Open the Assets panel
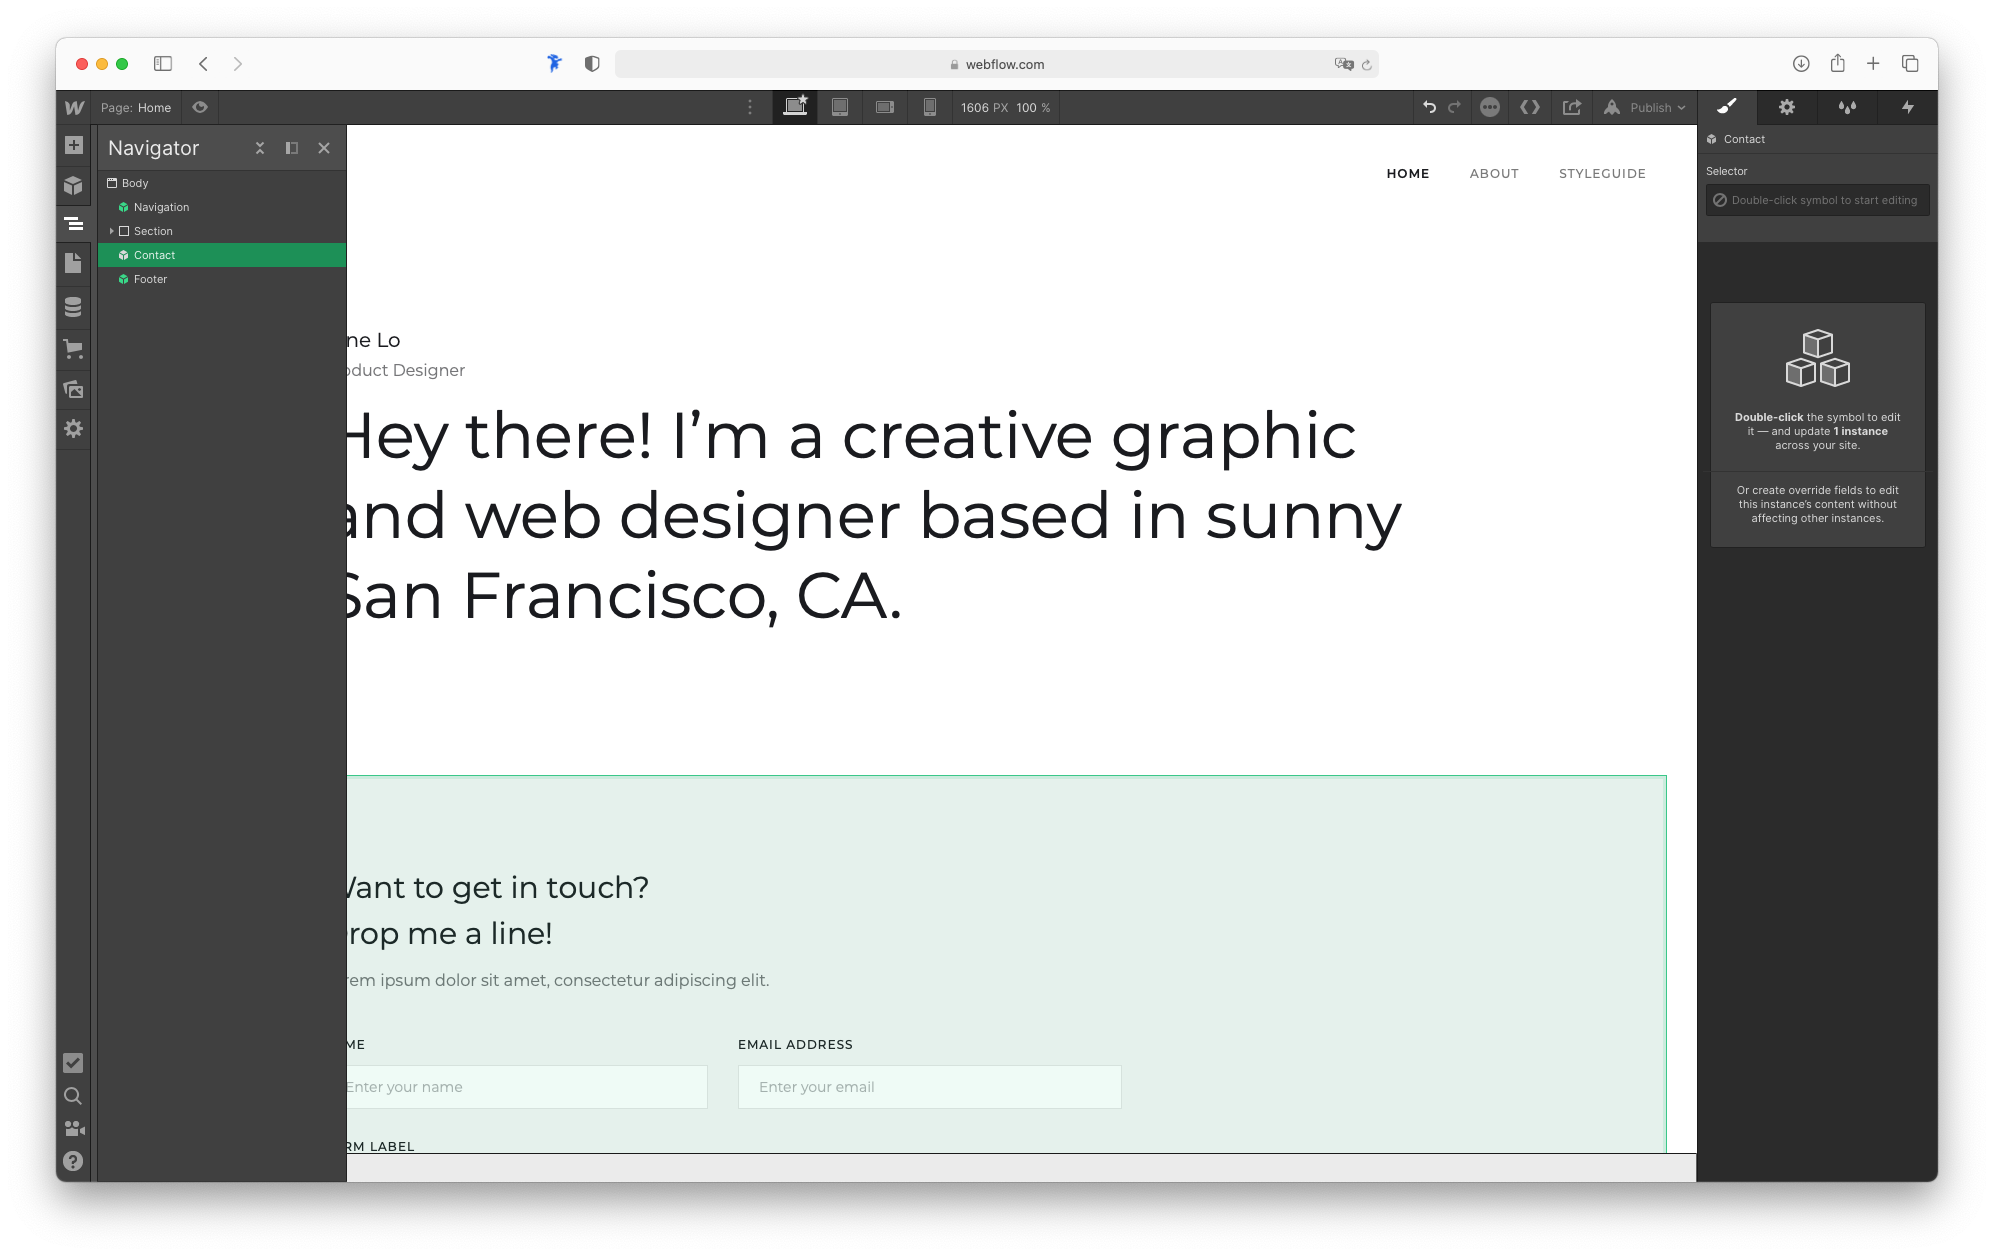 73,389
